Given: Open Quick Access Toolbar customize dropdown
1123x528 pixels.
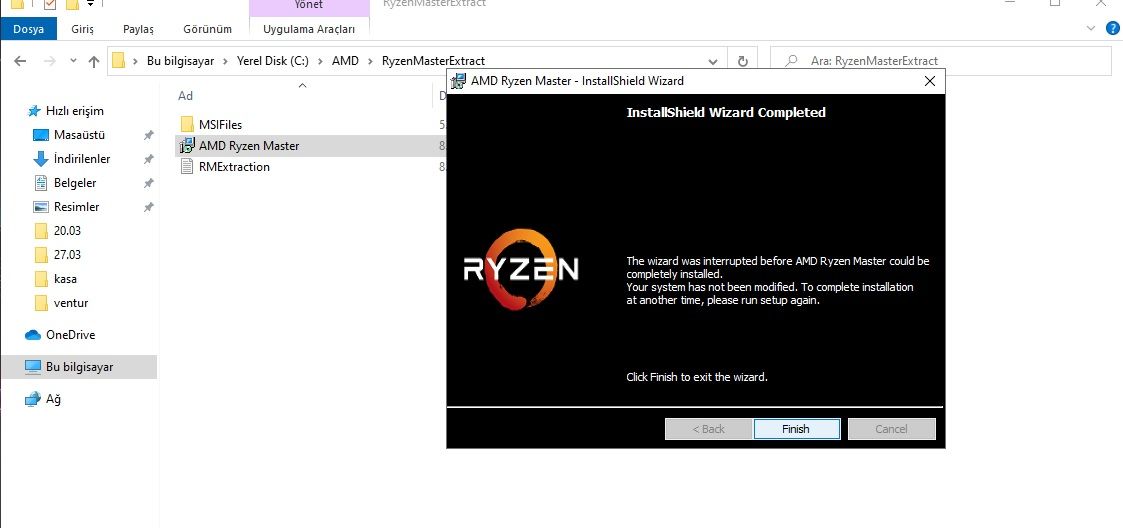Looking at the screenshot, I should [x=90, y=4].
